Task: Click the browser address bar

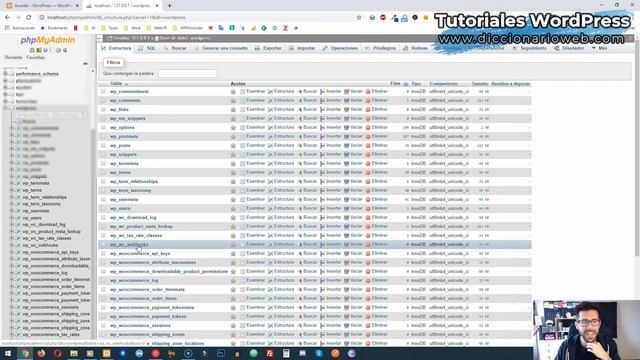Action: (x=196, y=18)
